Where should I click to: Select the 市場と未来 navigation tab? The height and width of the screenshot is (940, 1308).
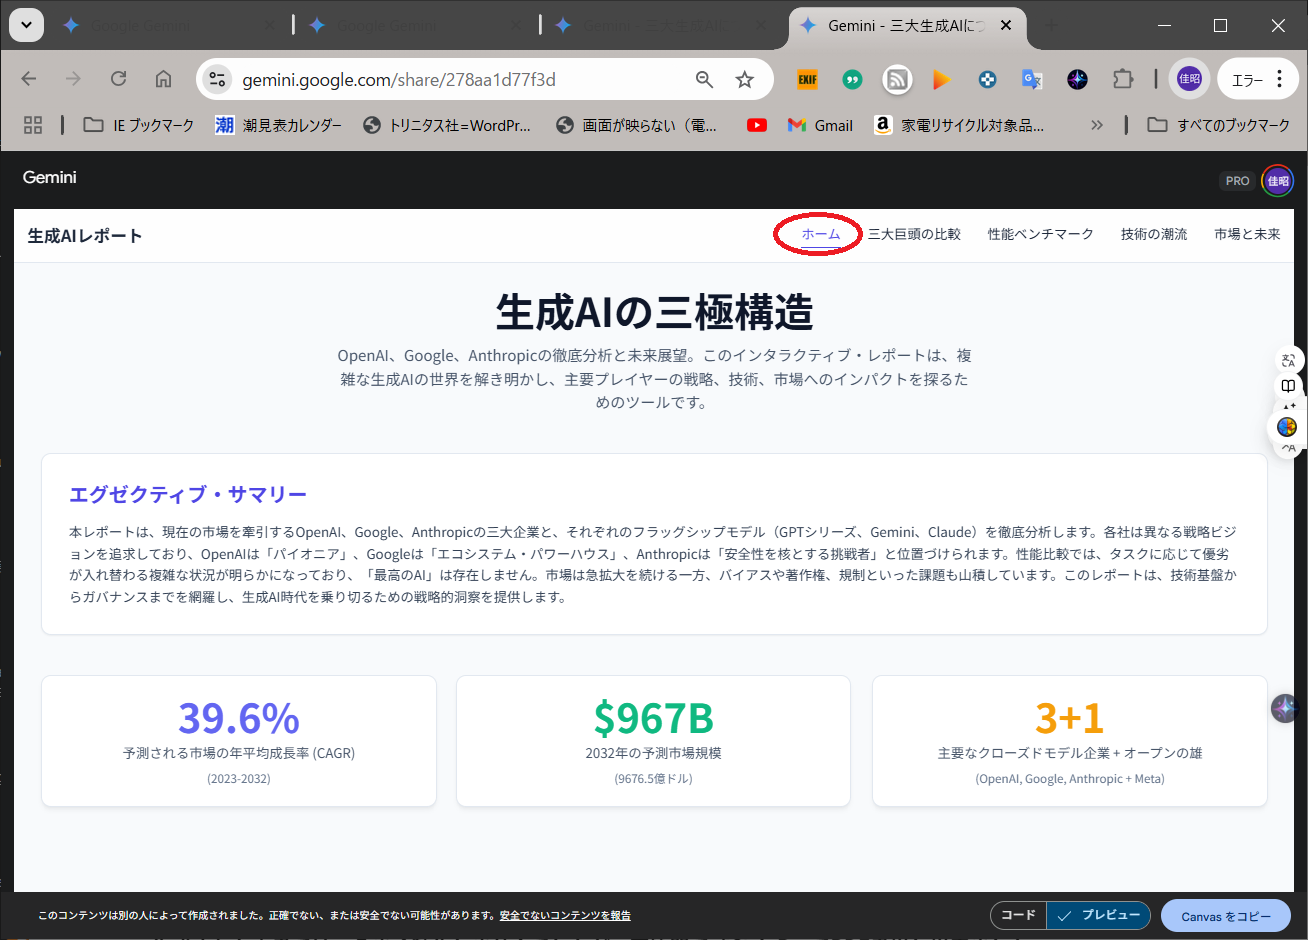click(x=1247, y=234)
